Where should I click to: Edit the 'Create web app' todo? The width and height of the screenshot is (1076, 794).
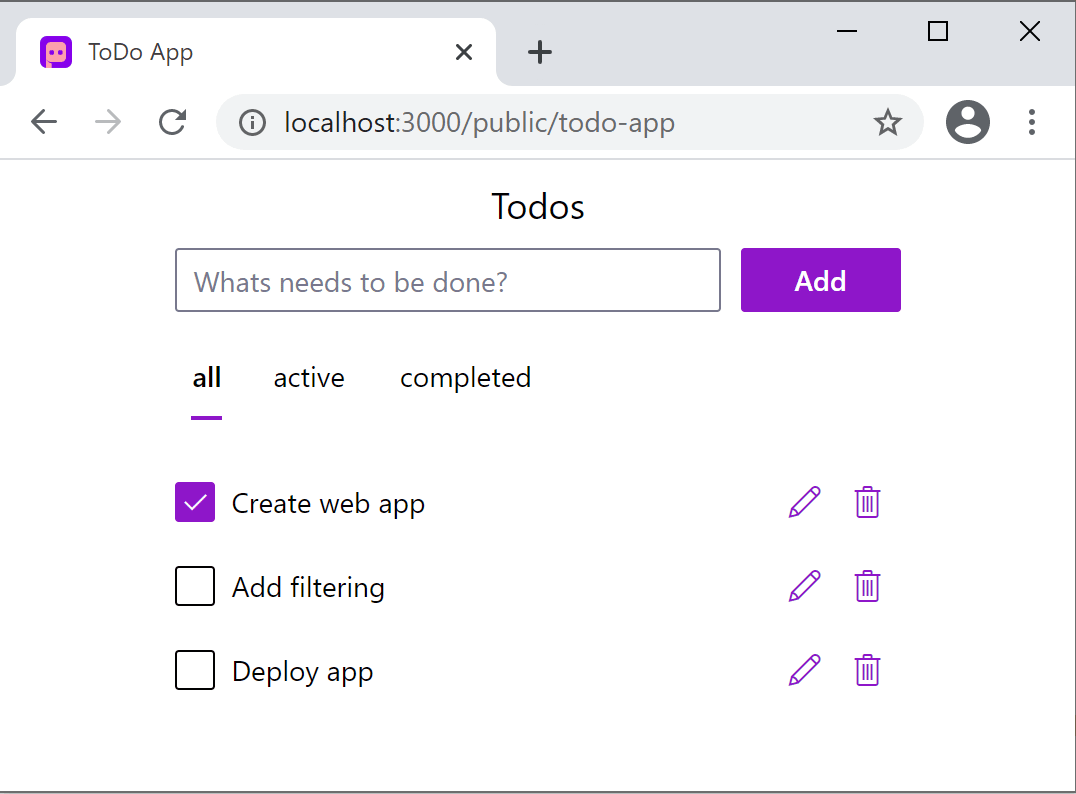[x=804, y=502]
